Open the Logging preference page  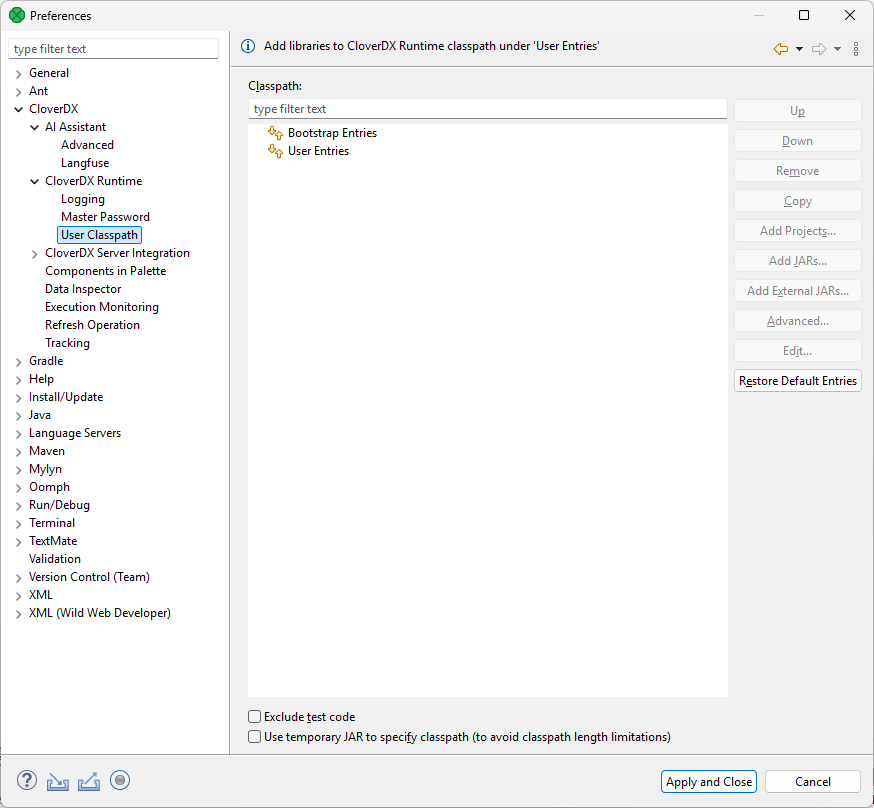coord(82,199)
